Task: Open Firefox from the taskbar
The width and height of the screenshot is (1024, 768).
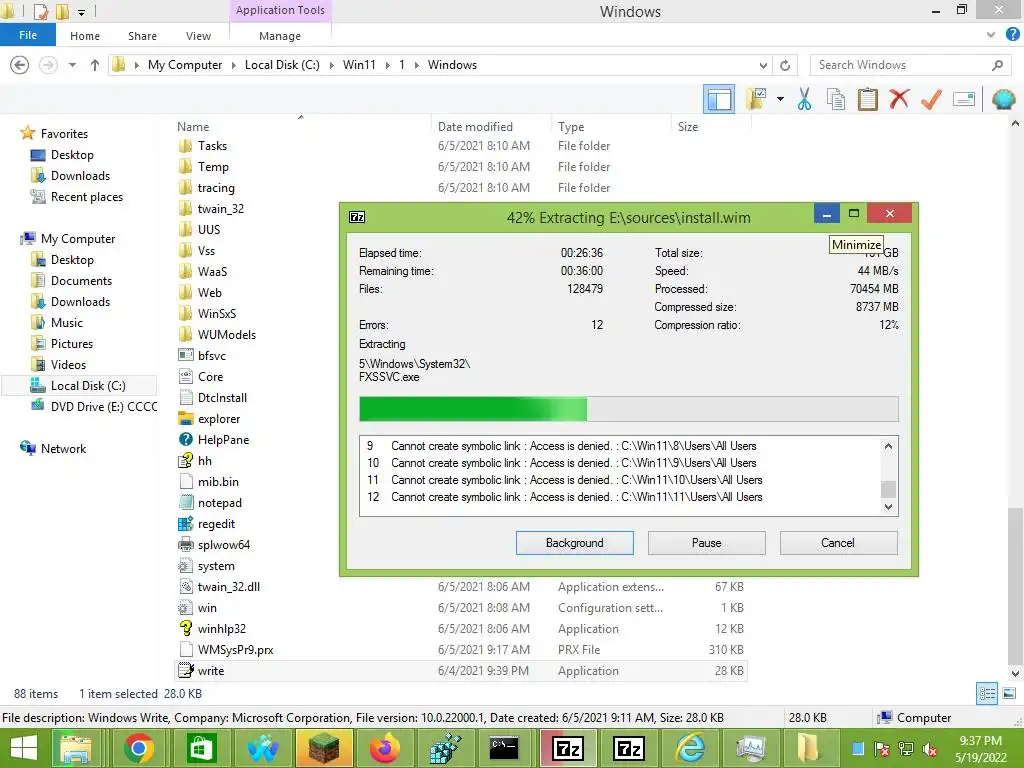Action: [x=385, y=749]
